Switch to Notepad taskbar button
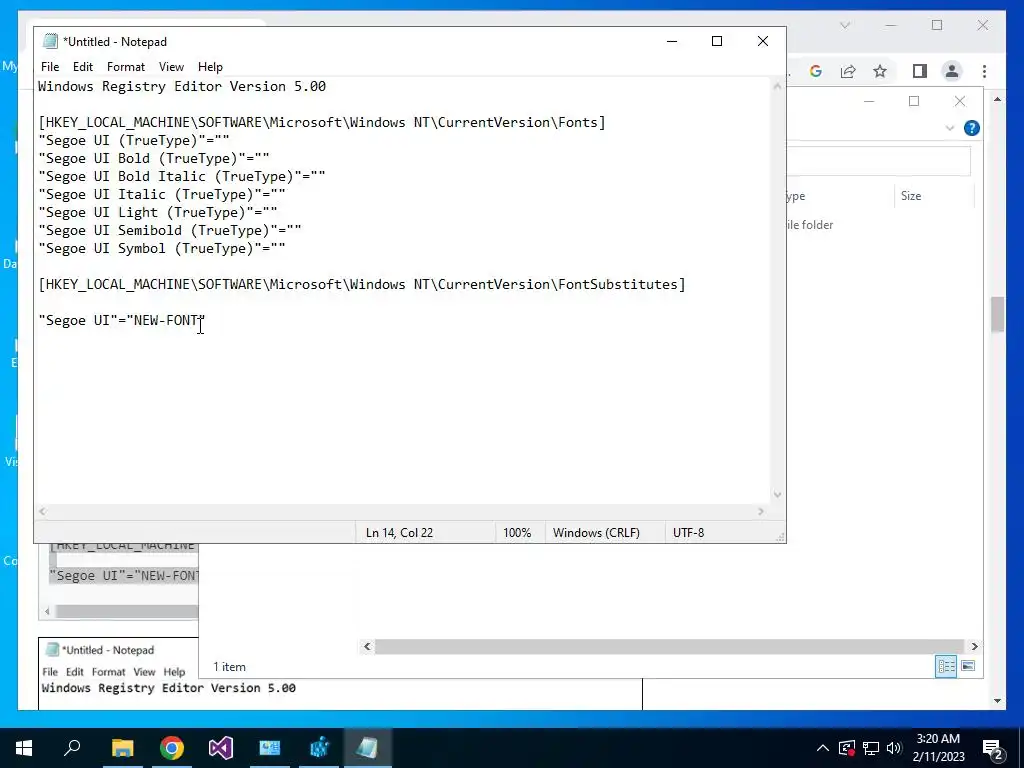The image size is (1024, 768). 368,748
